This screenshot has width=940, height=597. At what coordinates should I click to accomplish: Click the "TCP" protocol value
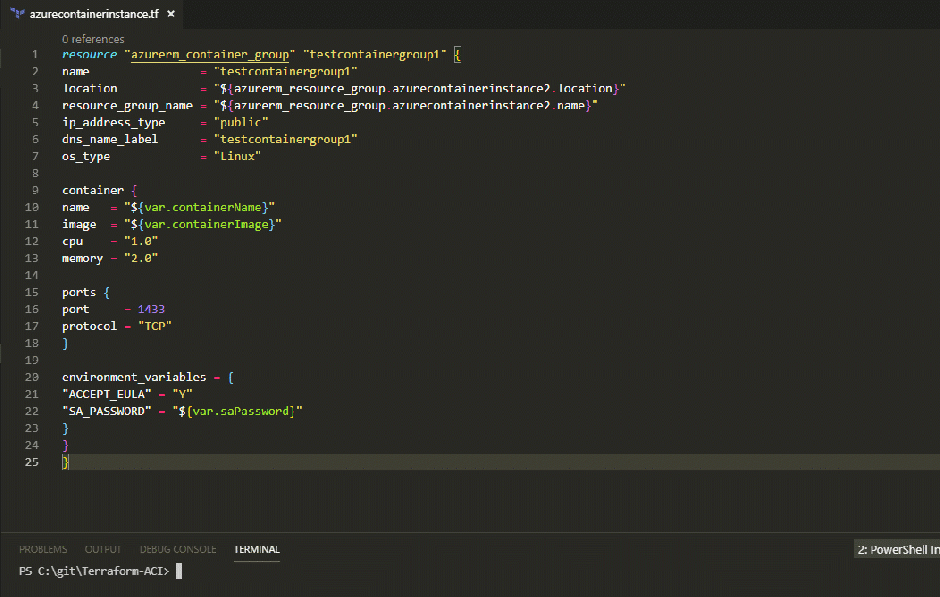pos(154,326)
